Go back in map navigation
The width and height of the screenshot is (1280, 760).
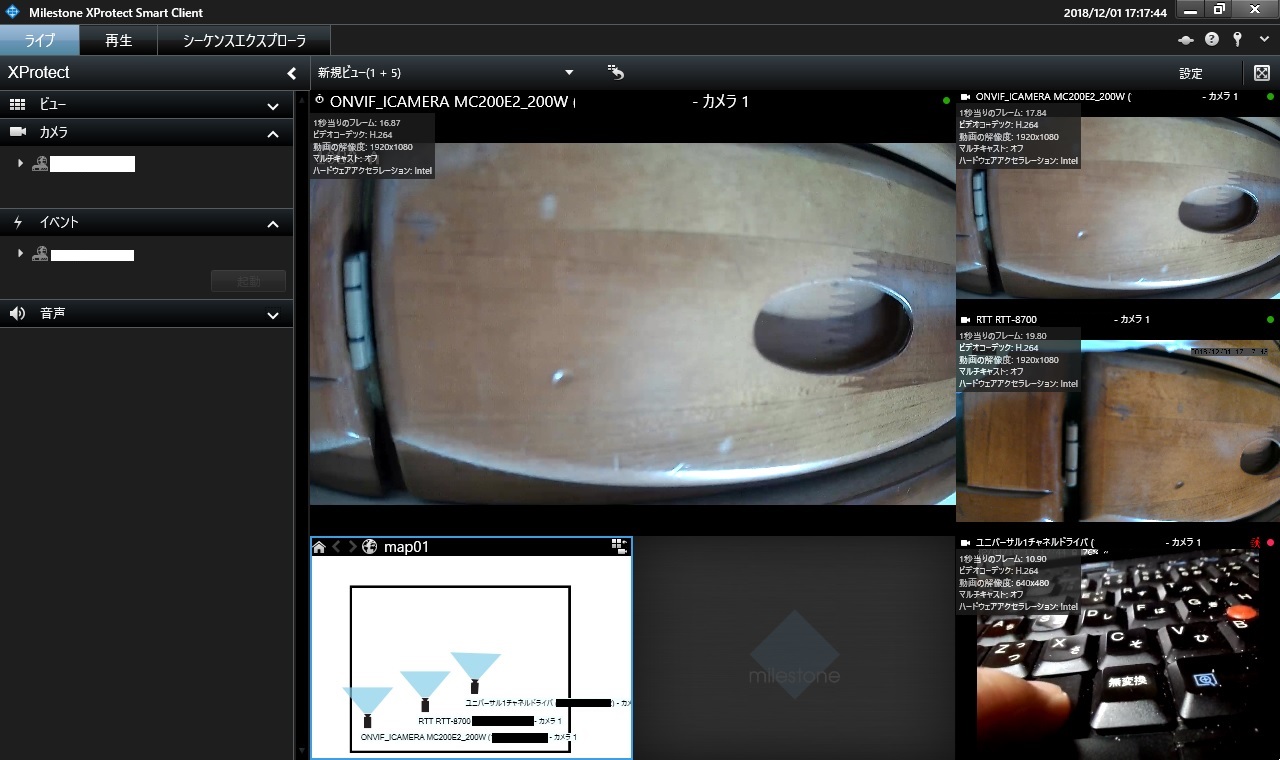click(337, 547)
